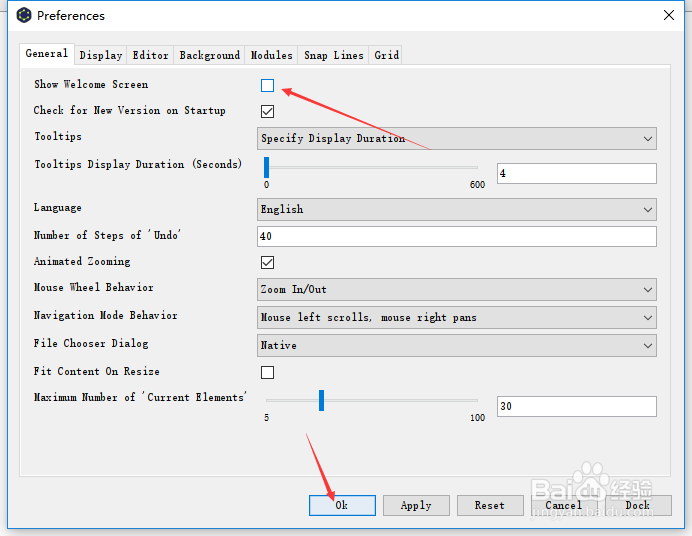Click the Tooltips Display Duration slider
Screen dimensions: 692x536
371,168
